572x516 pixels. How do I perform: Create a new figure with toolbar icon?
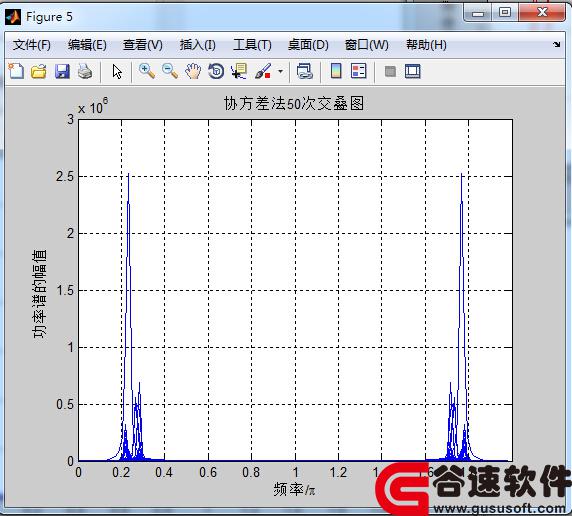(16, 71)
